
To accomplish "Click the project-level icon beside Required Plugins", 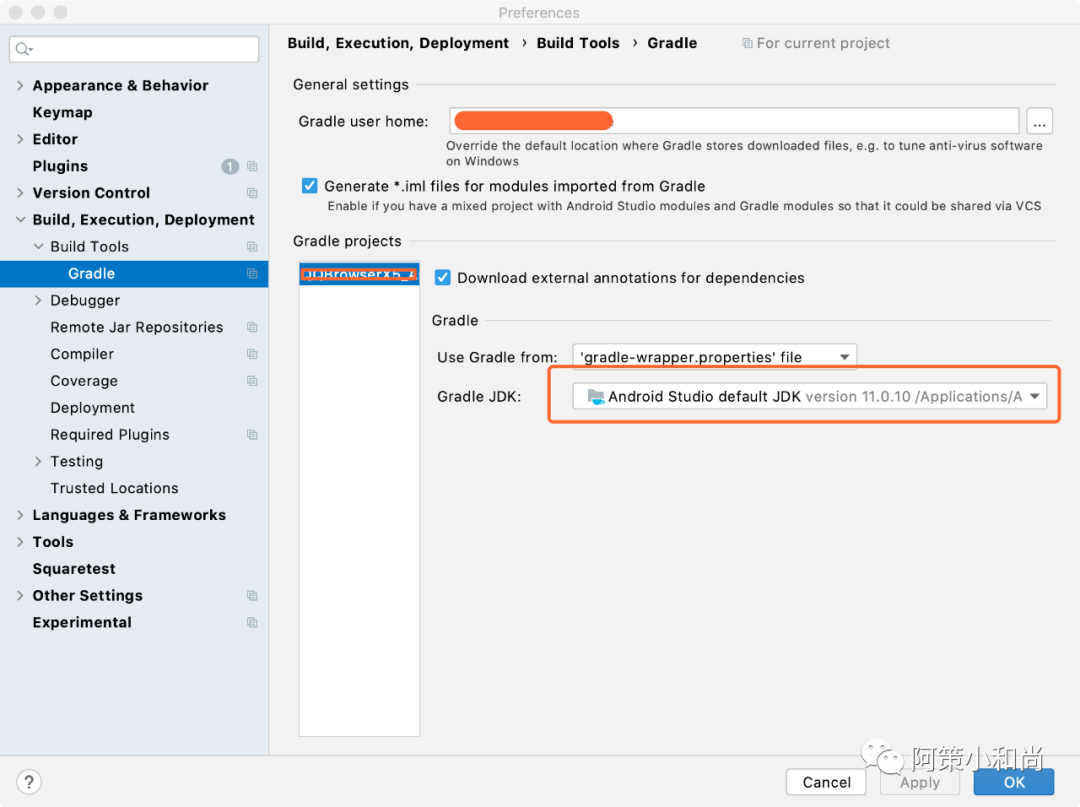I will click(x=252, y=435).
